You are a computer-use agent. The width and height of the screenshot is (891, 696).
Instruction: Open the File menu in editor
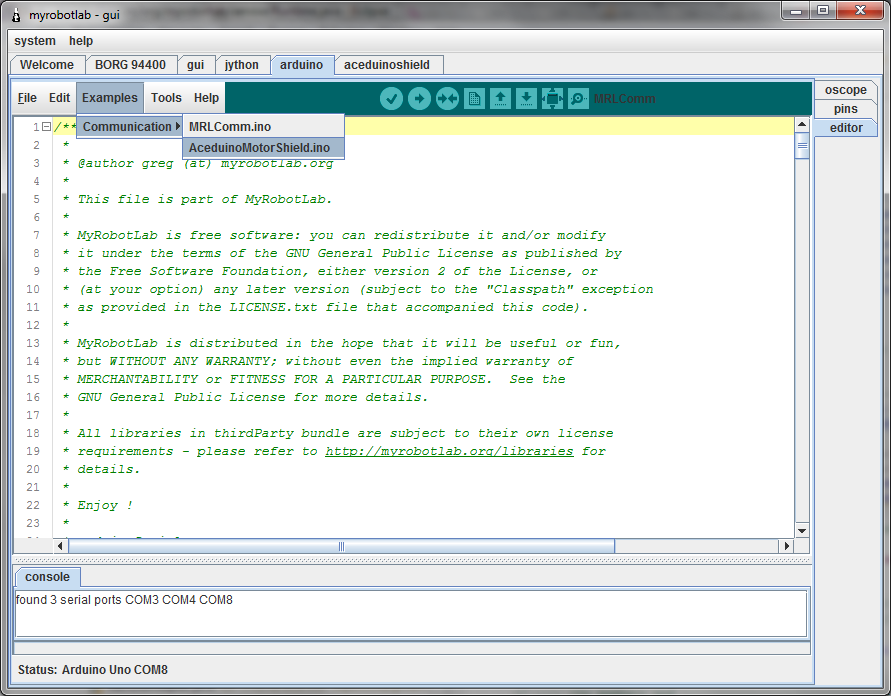click(x=27, y=98)
